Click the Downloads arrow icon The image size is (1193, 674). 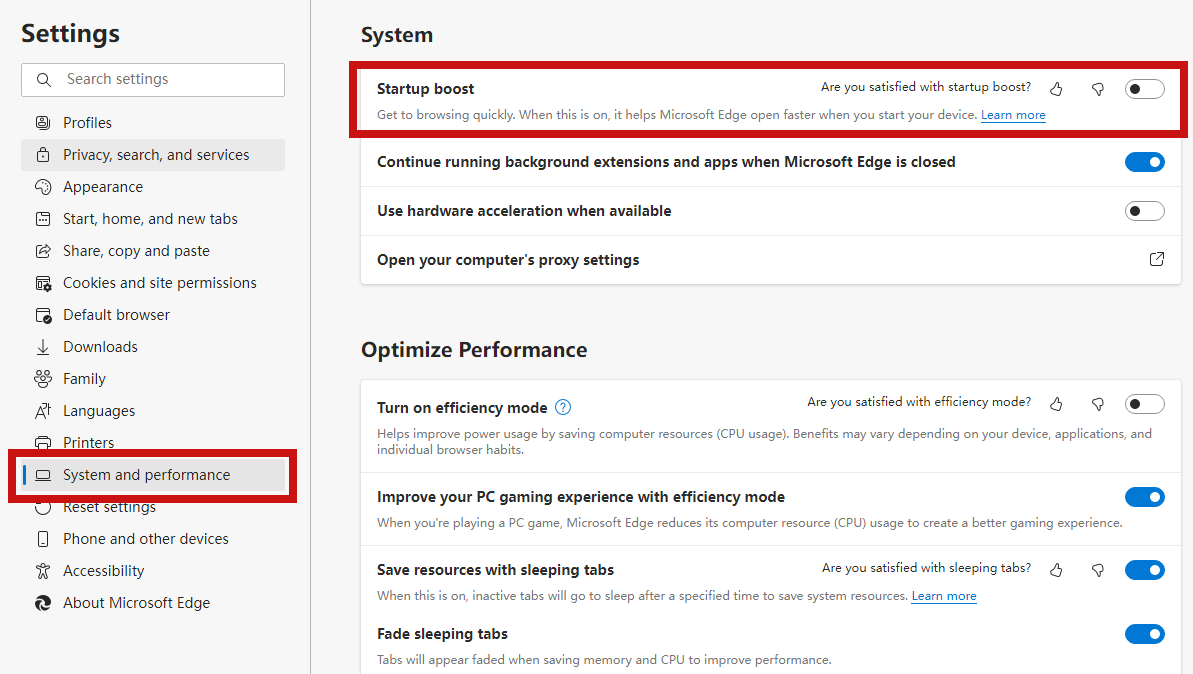43,347
